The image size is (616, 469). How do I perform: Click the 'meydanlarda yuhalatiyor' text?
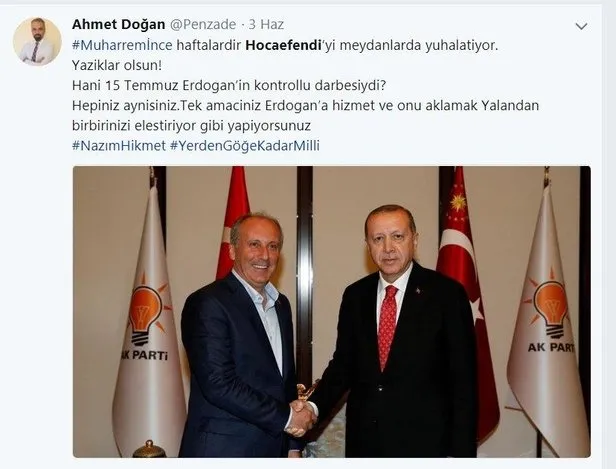tap(418, 46)
